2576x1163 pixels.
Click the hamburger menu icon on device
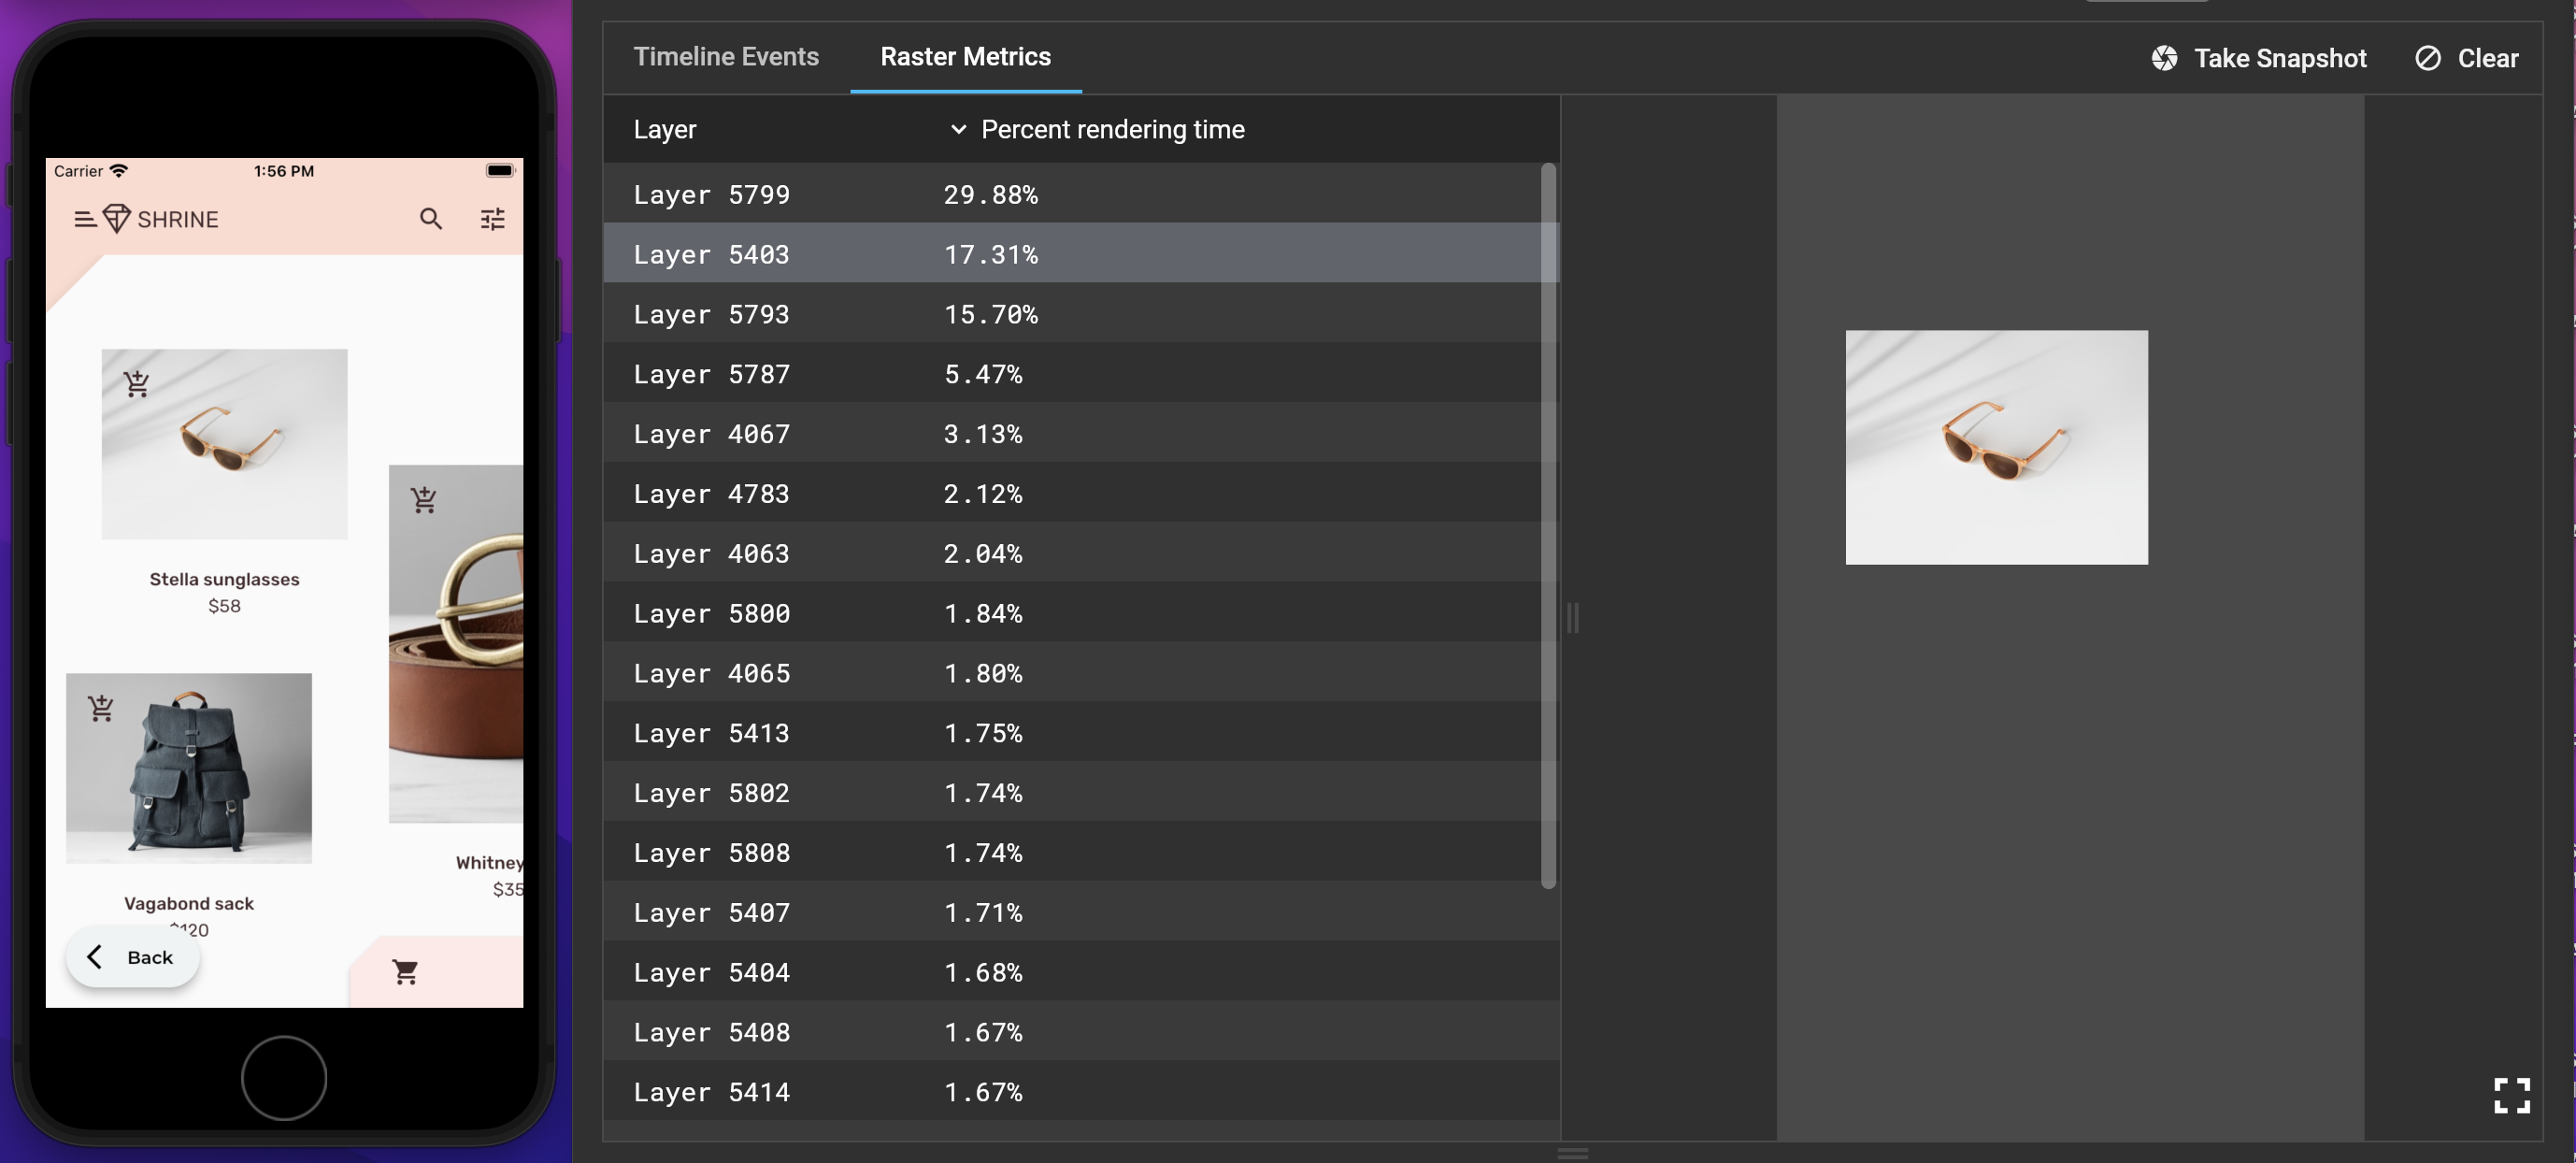pyautogui.click(x=82, y=215)
